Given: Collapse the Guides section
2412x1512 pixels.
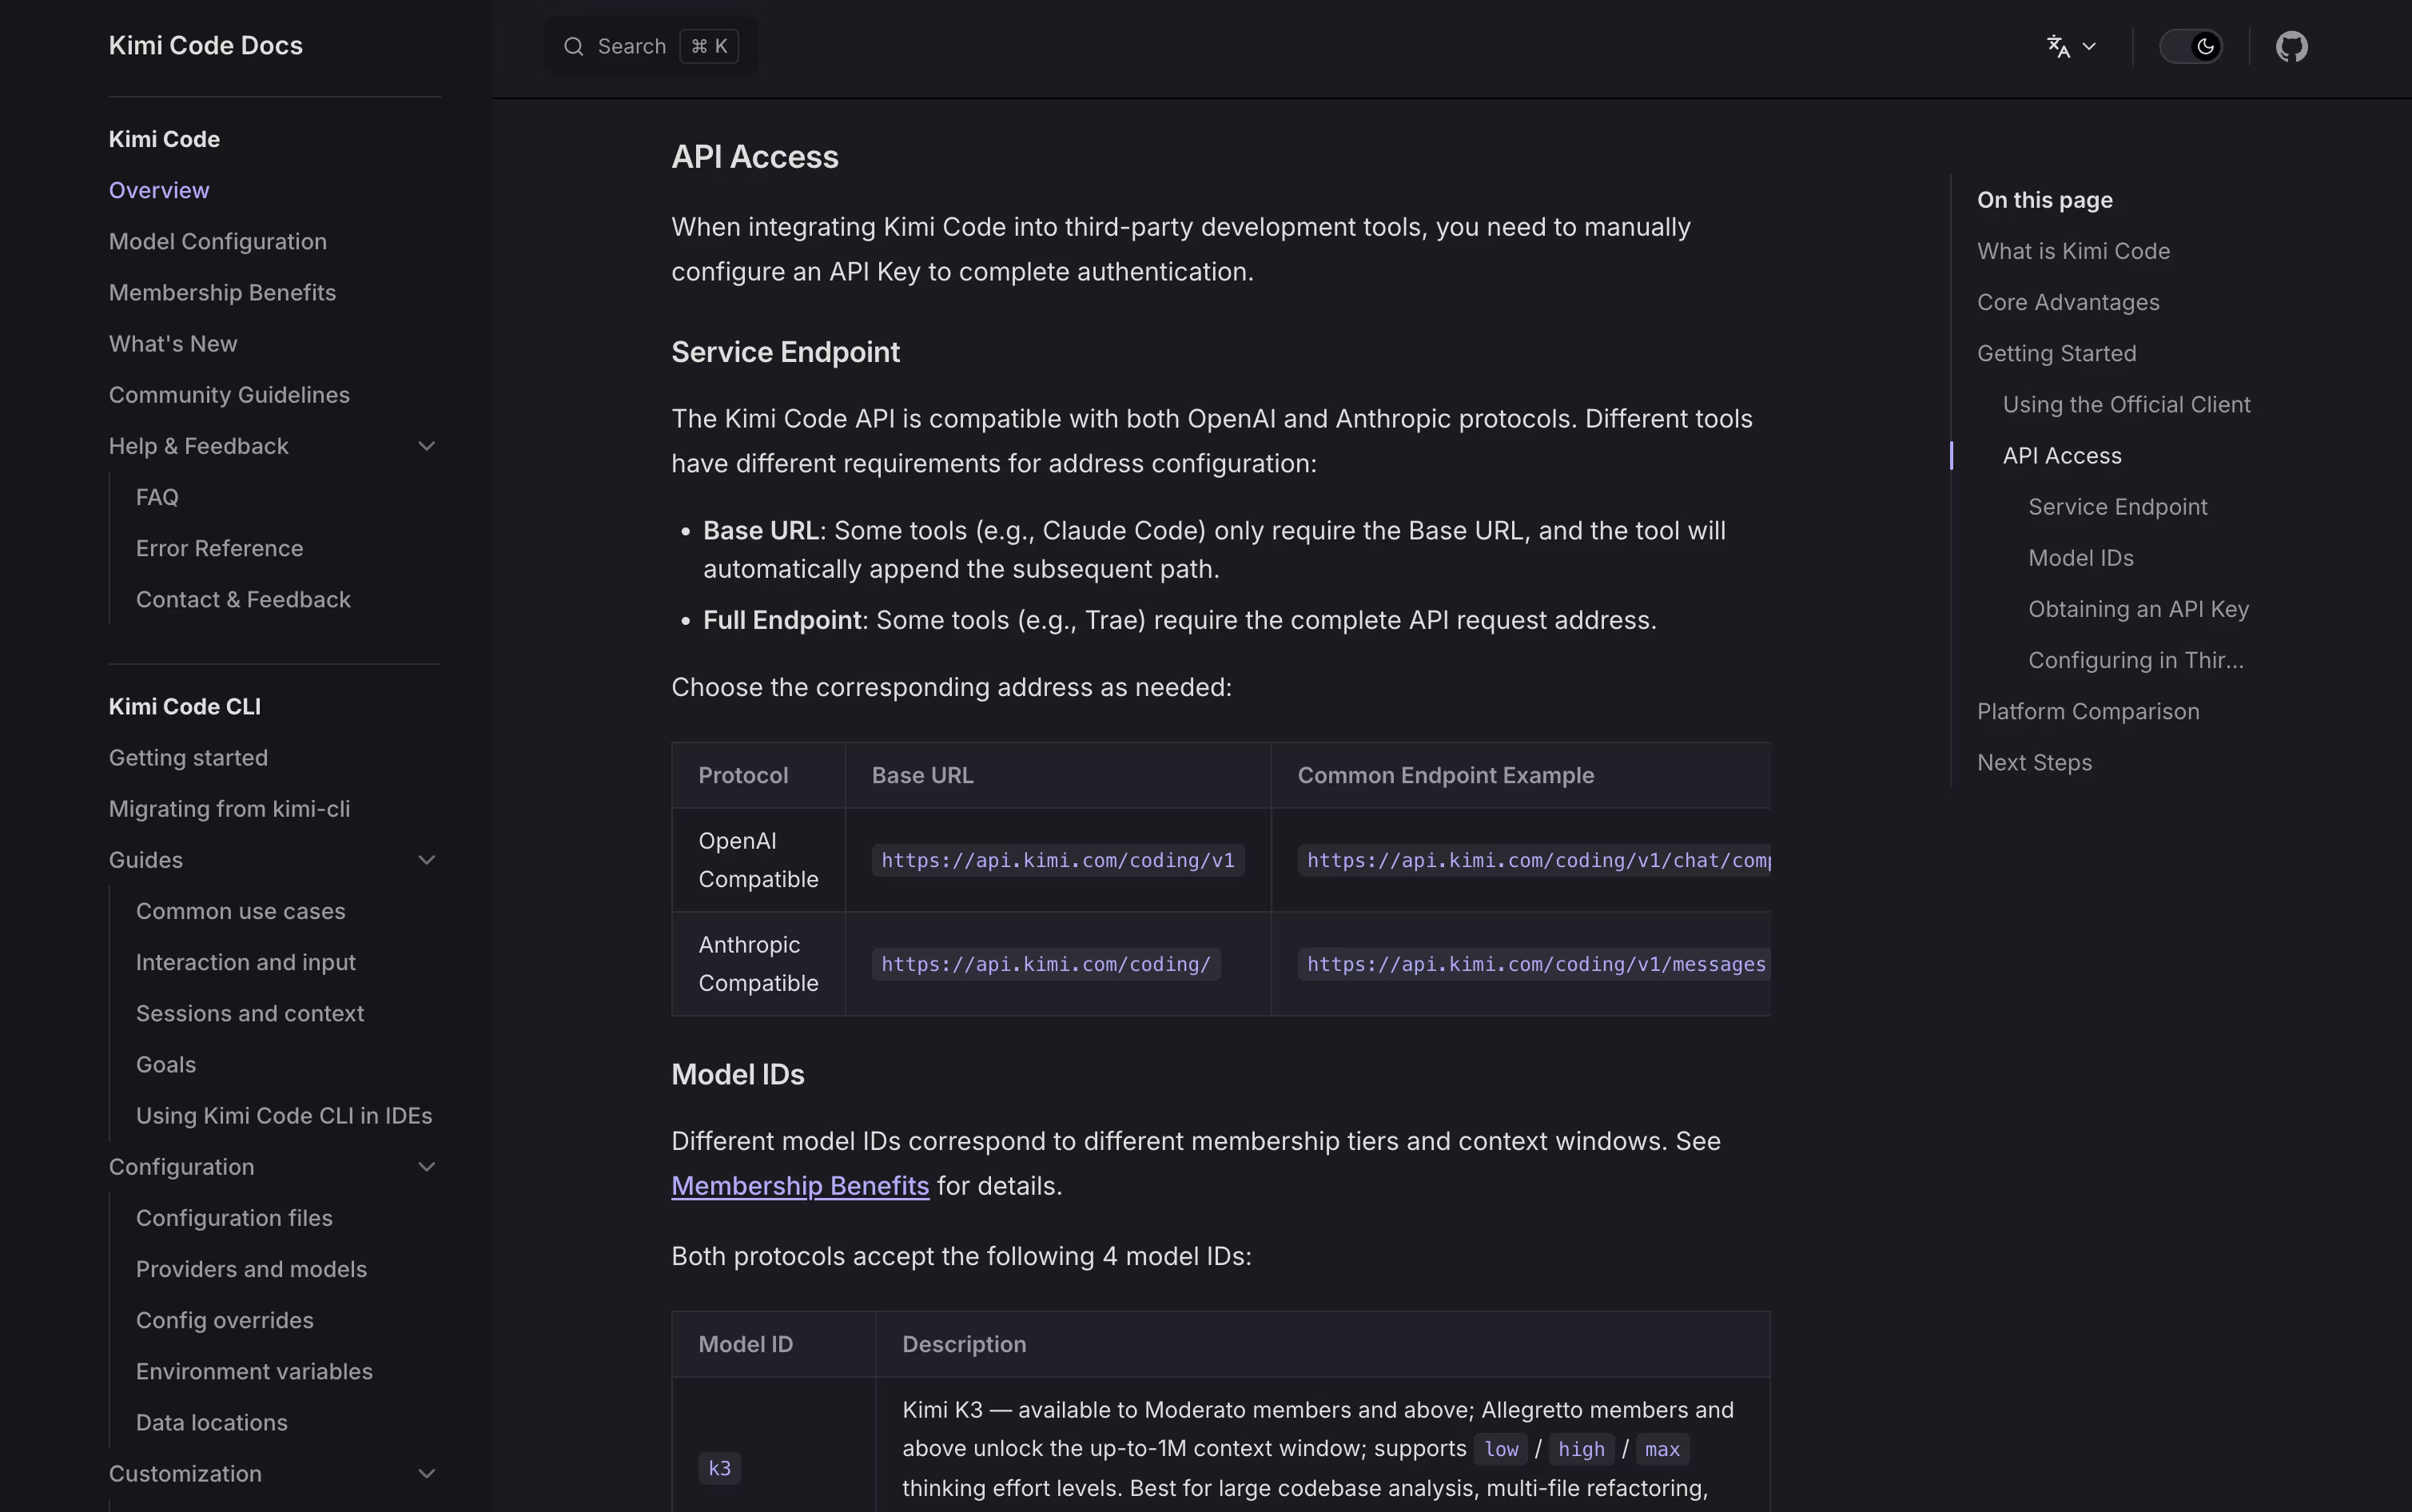Looking at the screenshot, I should tap(426, 860).
